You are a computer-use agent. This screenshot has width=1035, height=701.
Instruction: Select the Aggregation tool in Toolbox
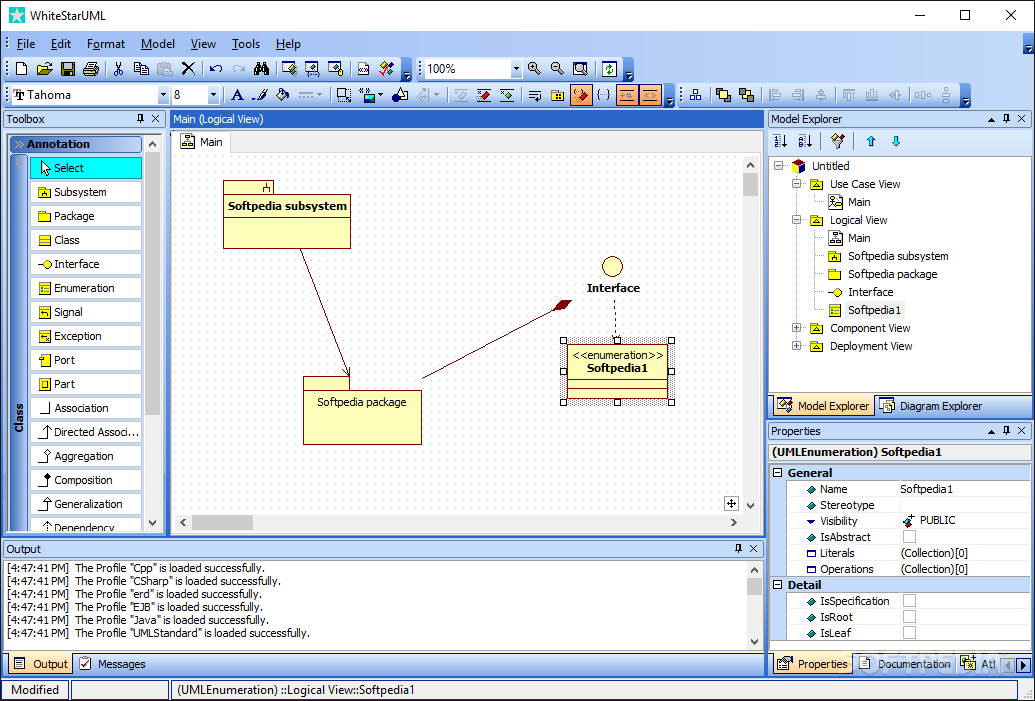pyautogui.click(x=86, y=456)
